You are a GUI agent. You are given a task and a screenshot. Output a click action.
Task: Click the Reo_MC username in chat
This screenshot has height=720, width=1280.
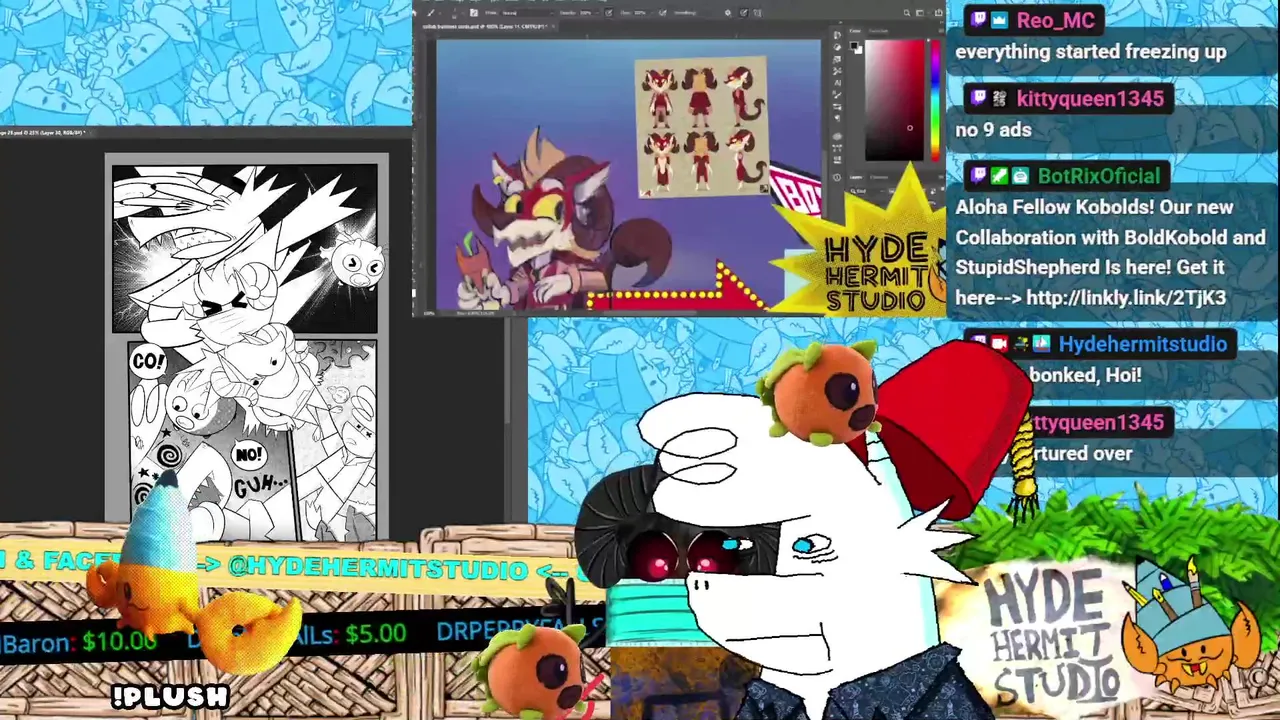1055,20
